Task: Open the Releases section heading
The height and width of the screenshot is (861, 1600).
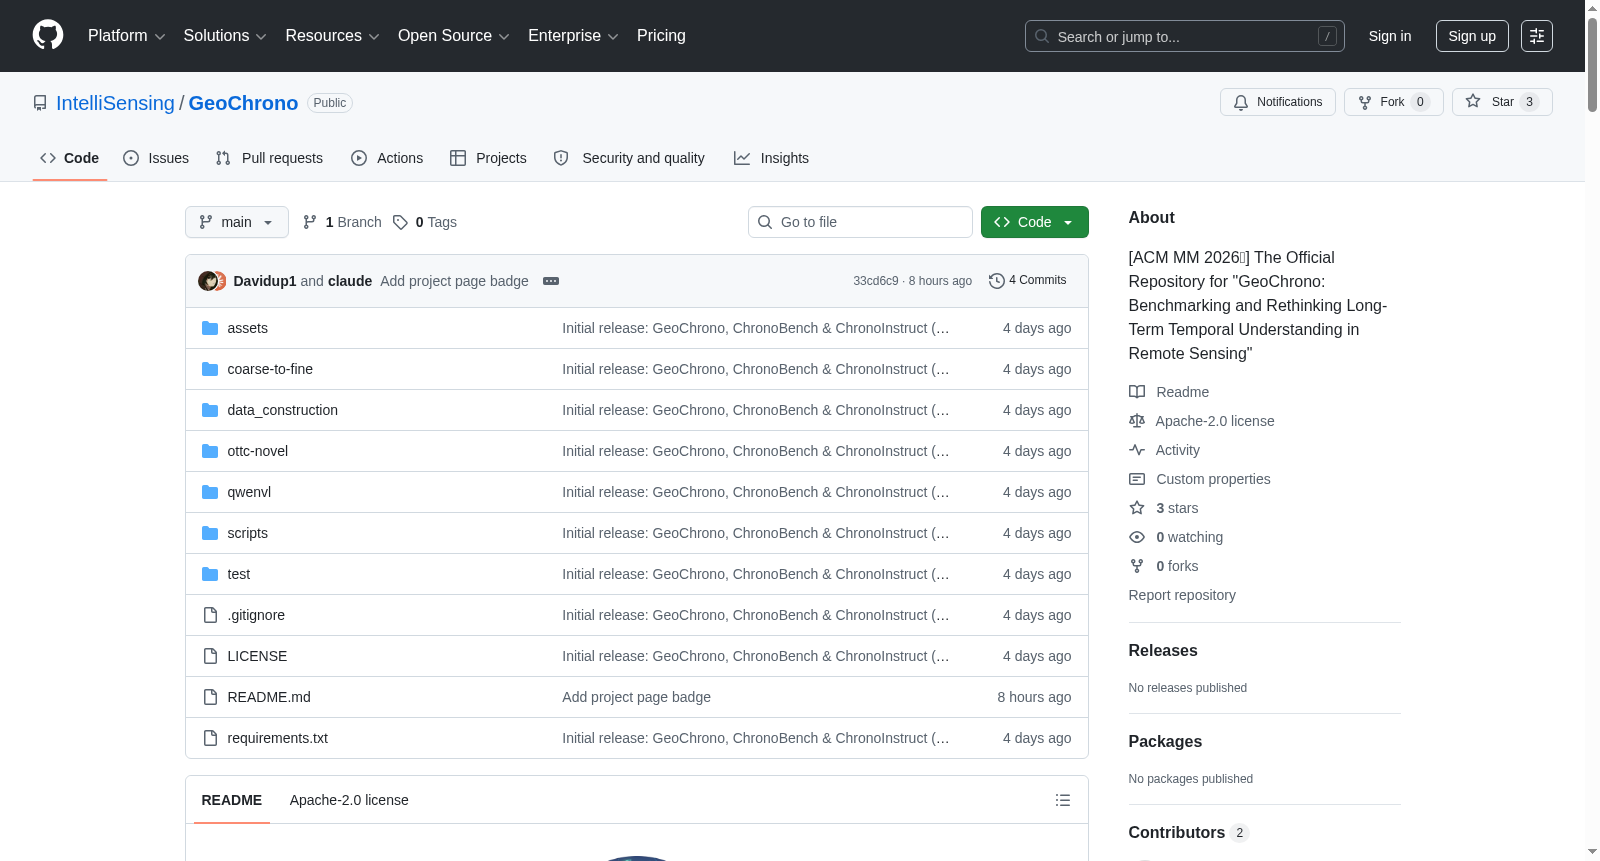Action: (x=1163, y=650)
